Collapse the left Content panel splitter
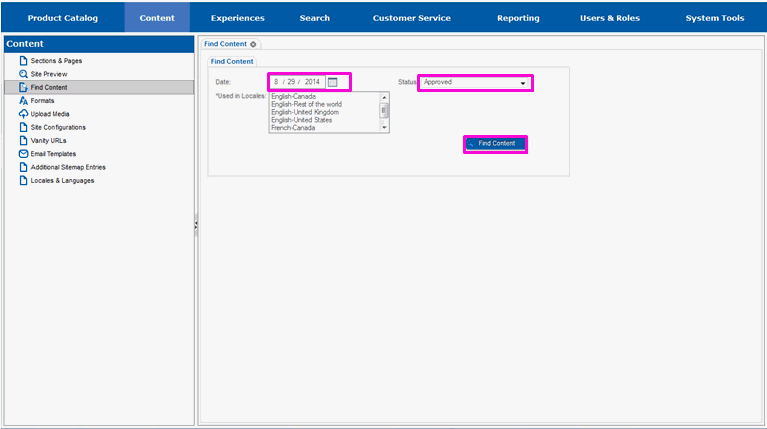The width and height of the screenshot is (767, 429). (x=196, y=225)
